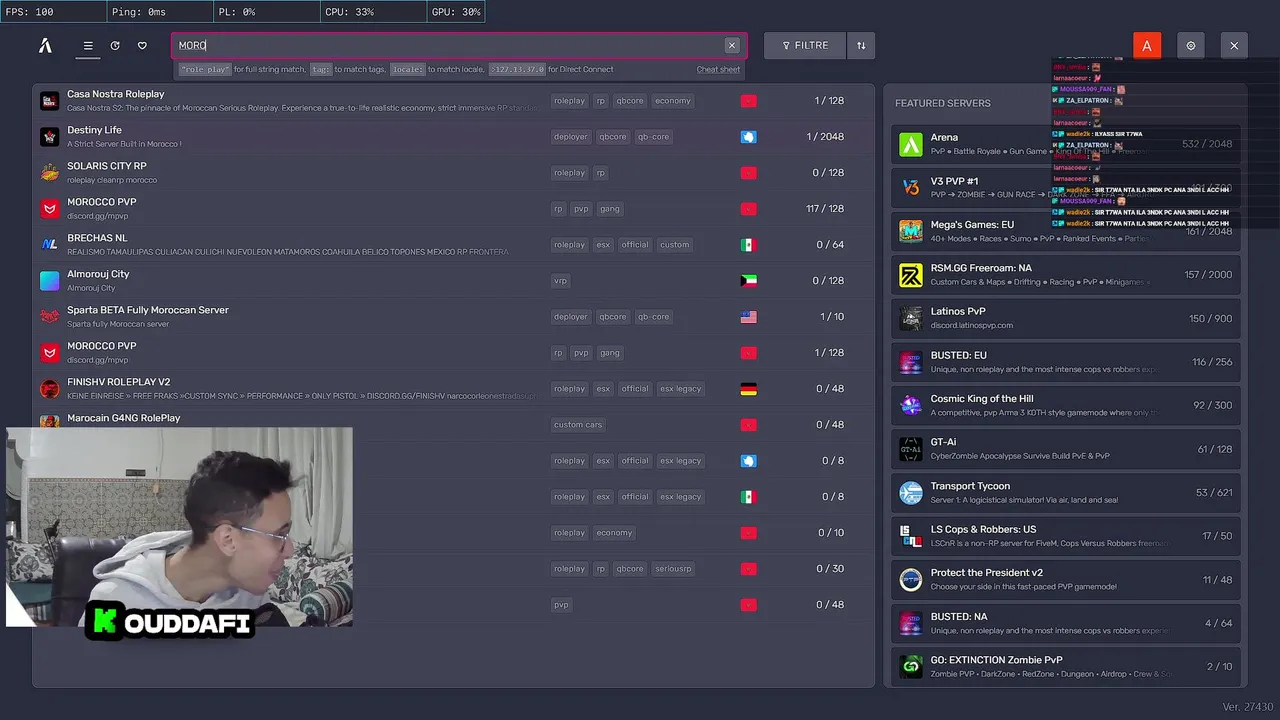Click the Destiny Life server icon
The width and height of the screenshot is (1280, 720).
pyautogui.click(x=50, y=137)
